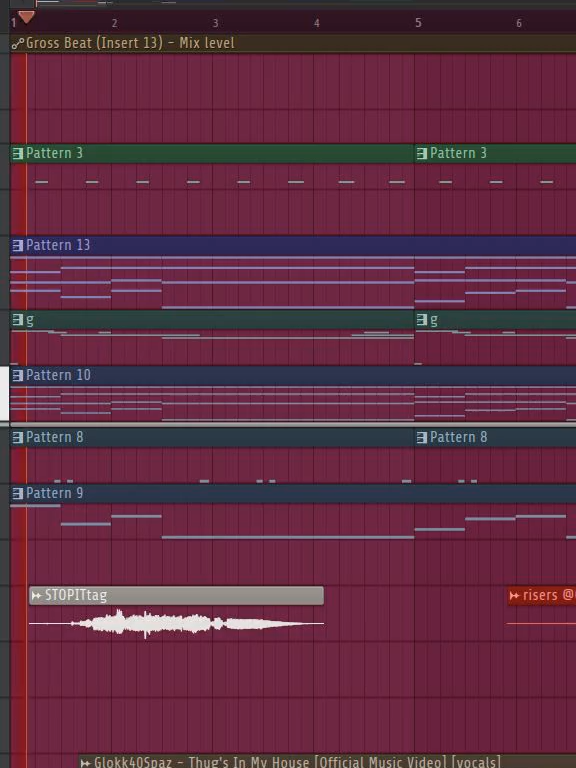The height and width of the screenshot is (768, 576).
Task: Click the Pattern 13 clip menu icon
Action: (18, 245)
